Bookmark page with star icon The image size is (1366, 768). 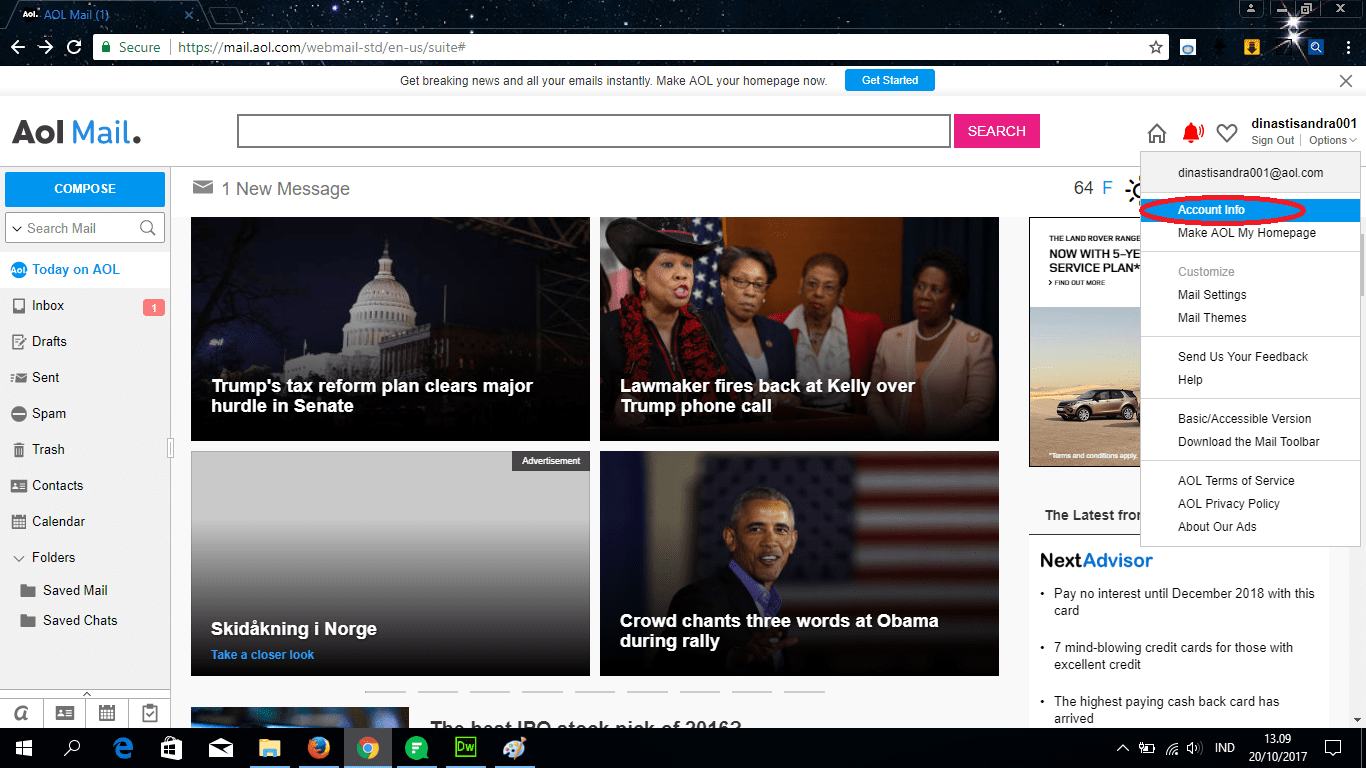coord(1156,47)
